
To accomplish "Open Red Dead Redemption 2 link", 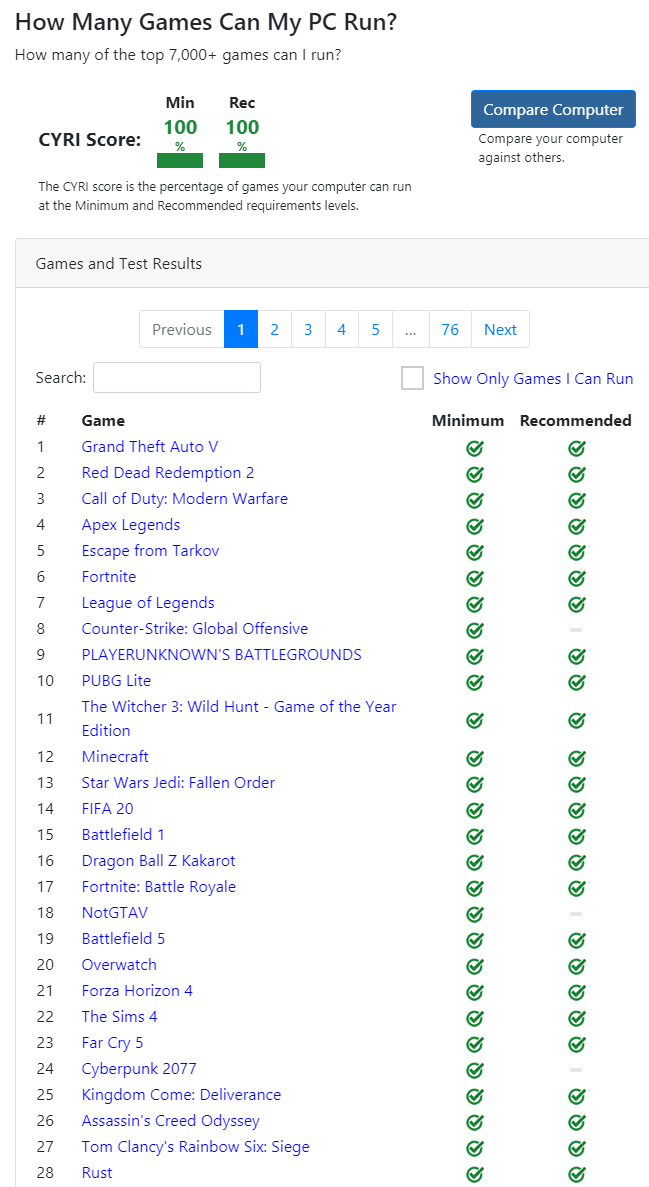I will 168,472.
